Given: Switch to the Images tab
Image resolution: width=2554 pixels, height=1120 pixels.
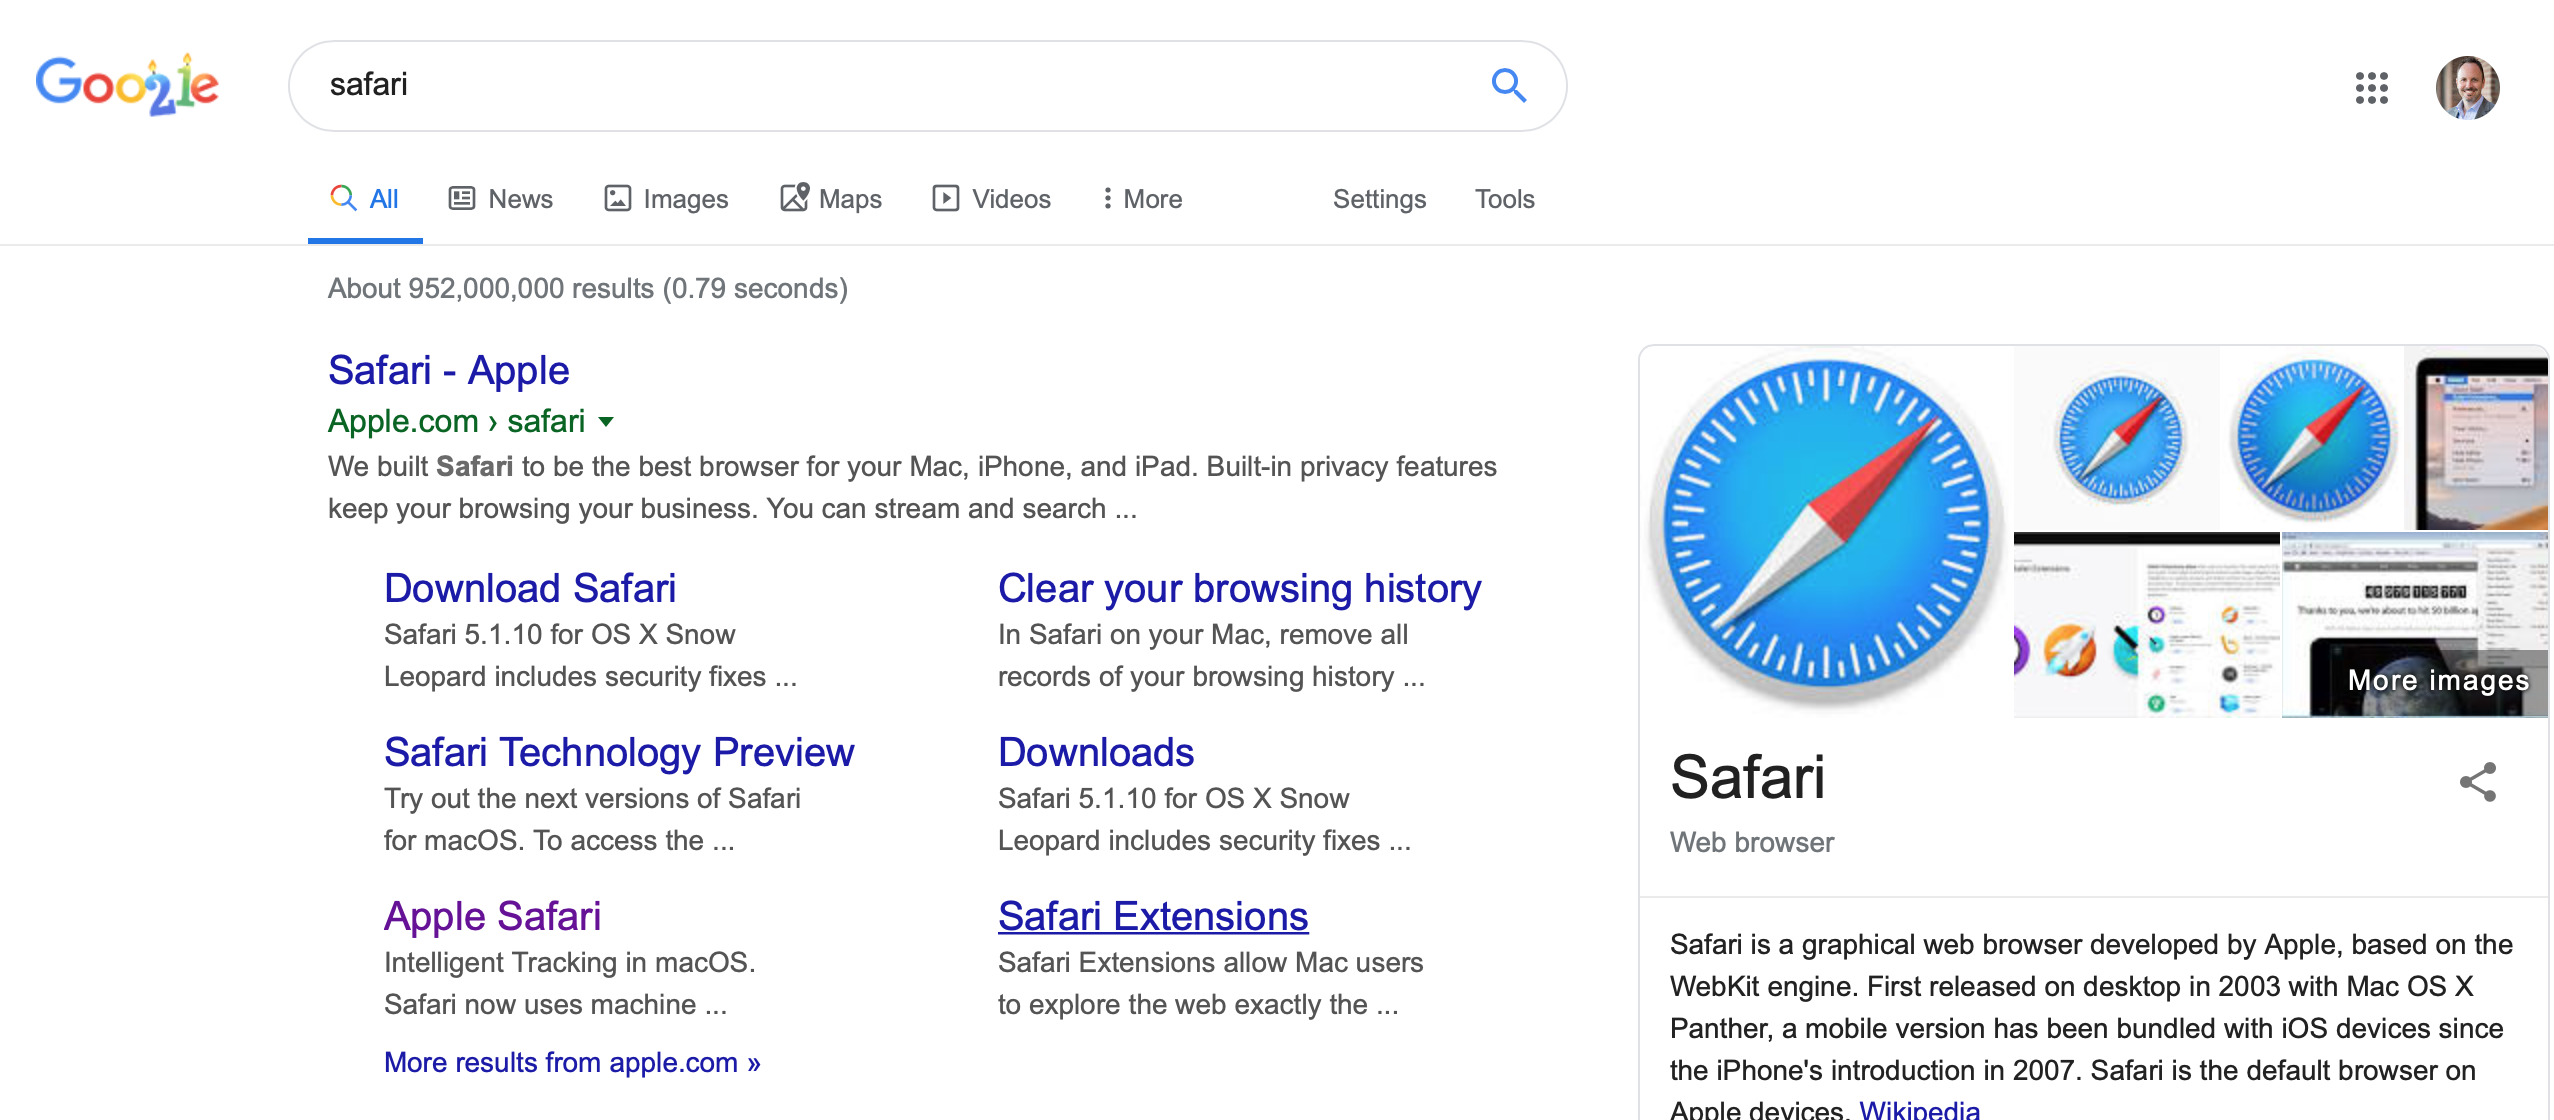Looking at the screenshot, I should 666,199.
